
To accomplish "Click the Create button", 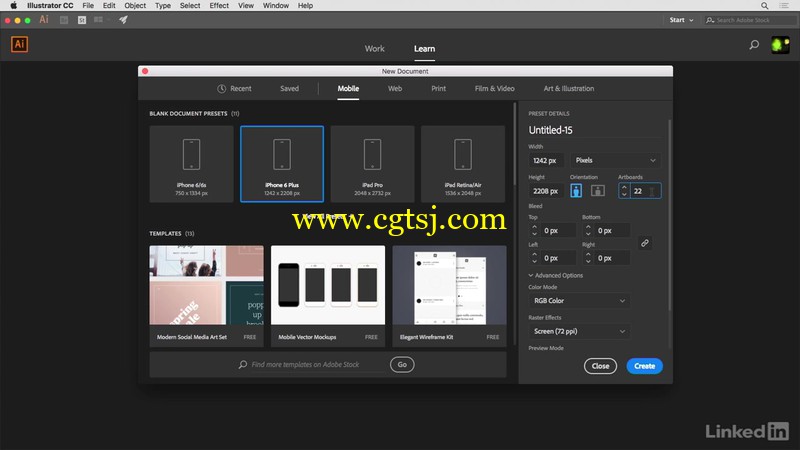I will click(644, 366).
